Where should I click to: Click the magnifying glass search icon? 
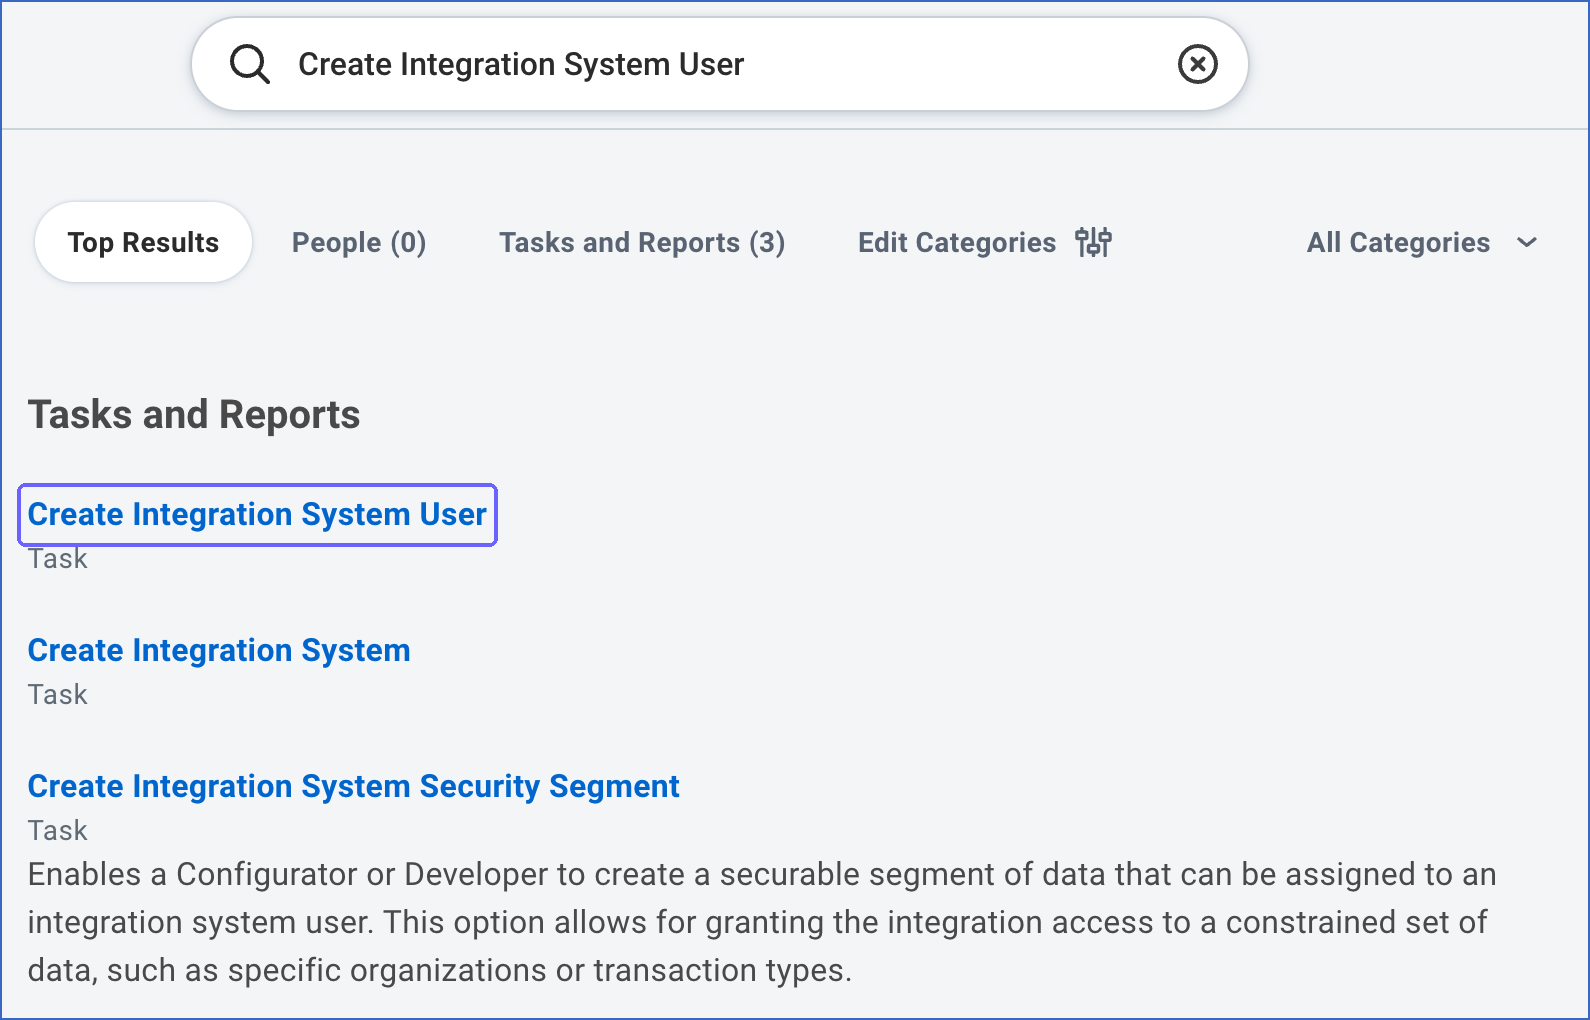click(x=249, y=65)
